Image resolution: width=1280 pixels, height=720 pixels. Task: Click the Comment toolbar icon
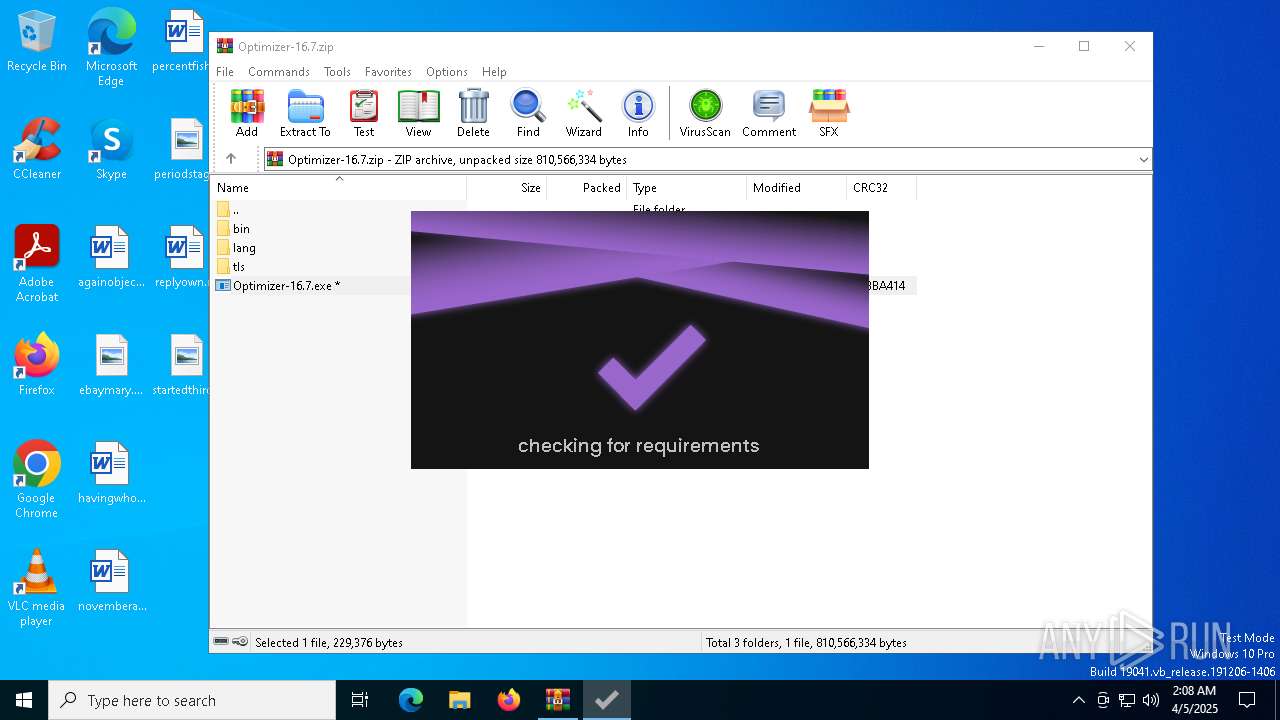tap(769, 113)
